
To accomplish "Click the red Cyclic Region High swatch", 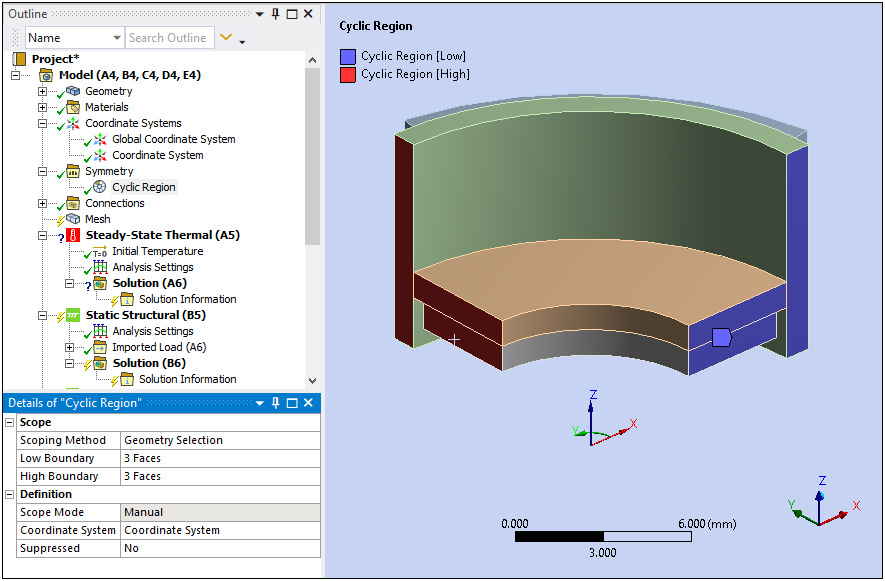I will tap(348, 74).
